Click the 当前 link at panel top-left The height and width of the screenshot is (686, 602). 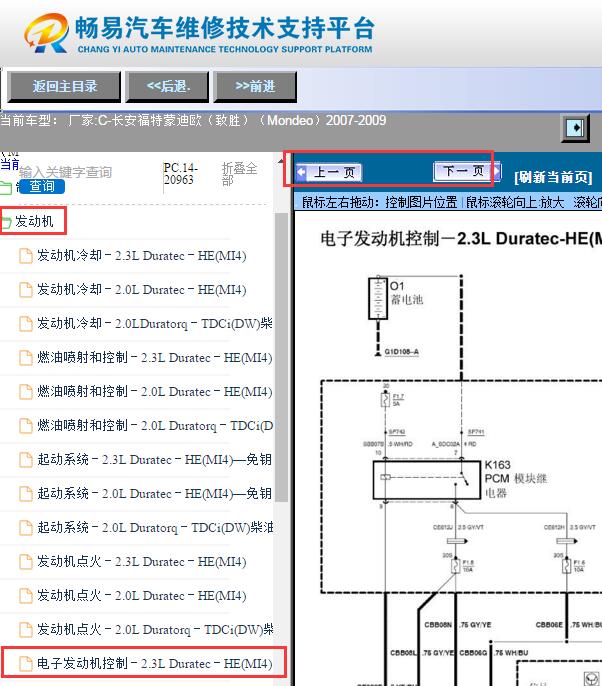[10, 164]
